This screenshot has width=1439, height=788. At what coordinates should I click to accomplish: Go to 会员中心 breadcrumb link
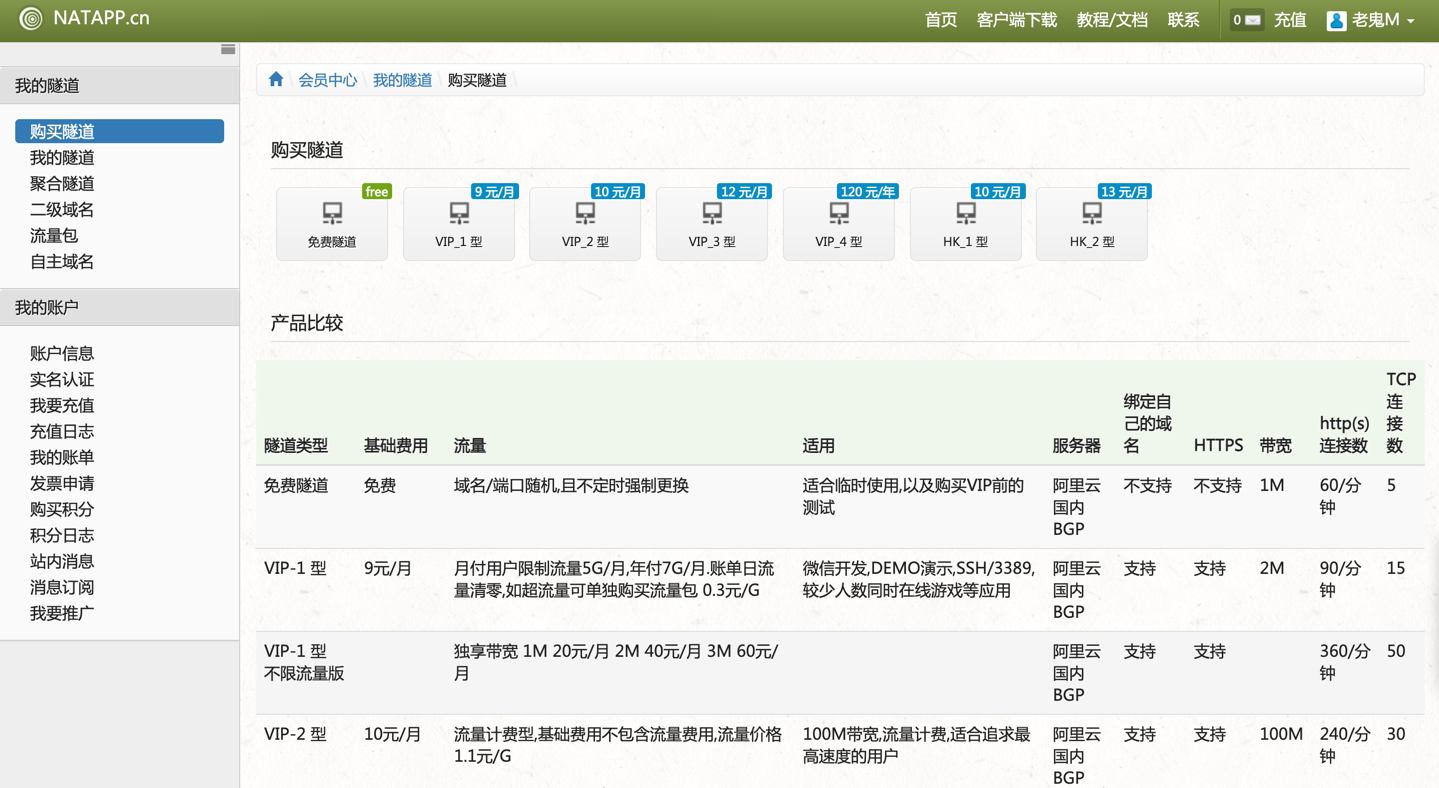327,80
